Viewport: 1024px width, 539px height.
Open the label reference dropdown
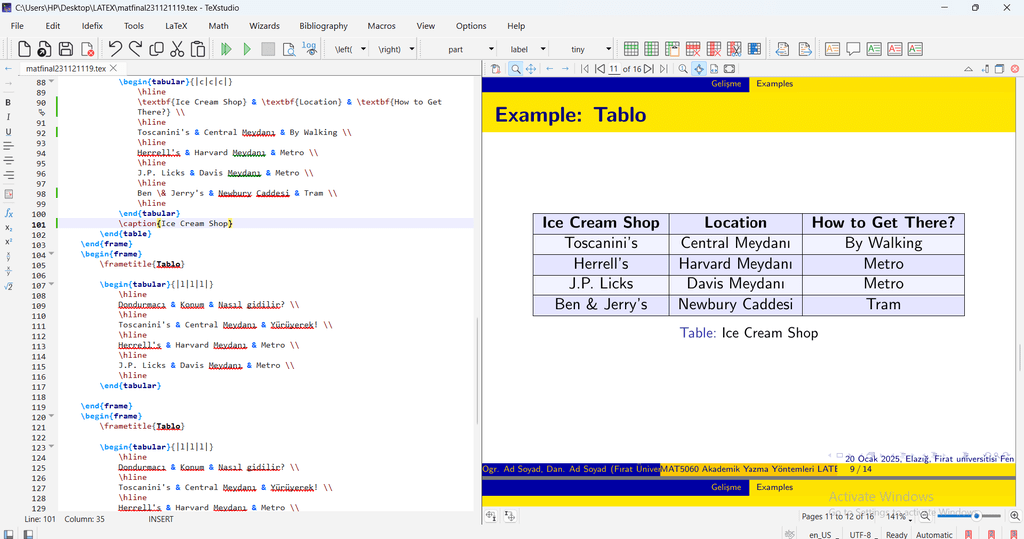pyautogui.click(x=543, y=49)
